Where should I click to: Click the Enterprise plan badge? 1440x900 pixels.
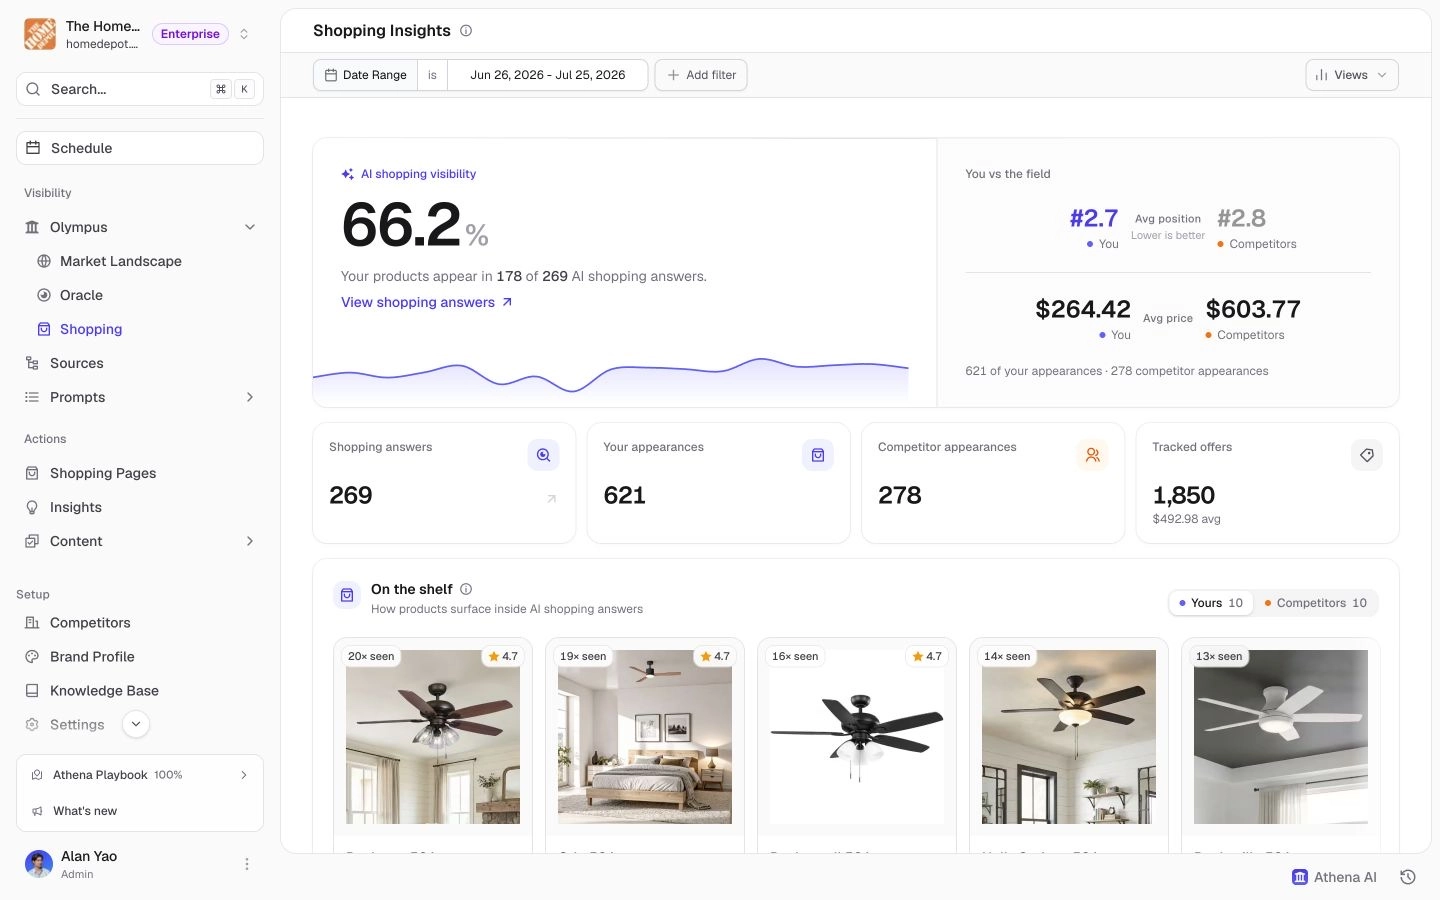click(190, 34)
